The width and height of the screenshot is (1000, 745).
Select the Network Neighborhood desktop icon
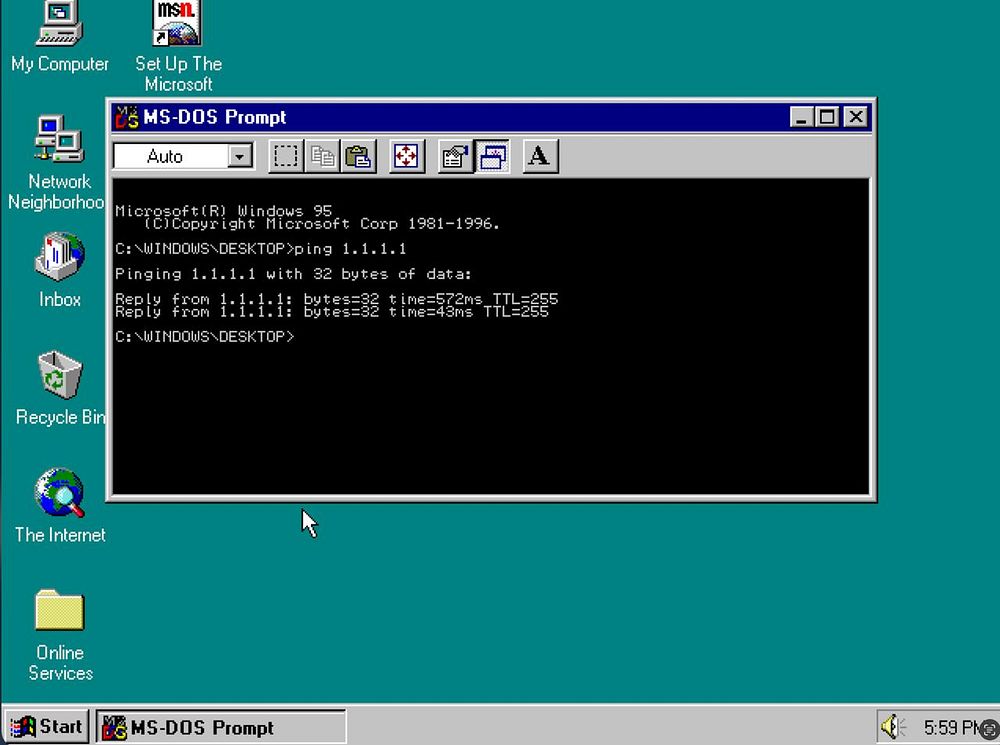pyautogui.click(x=57, y=163)
